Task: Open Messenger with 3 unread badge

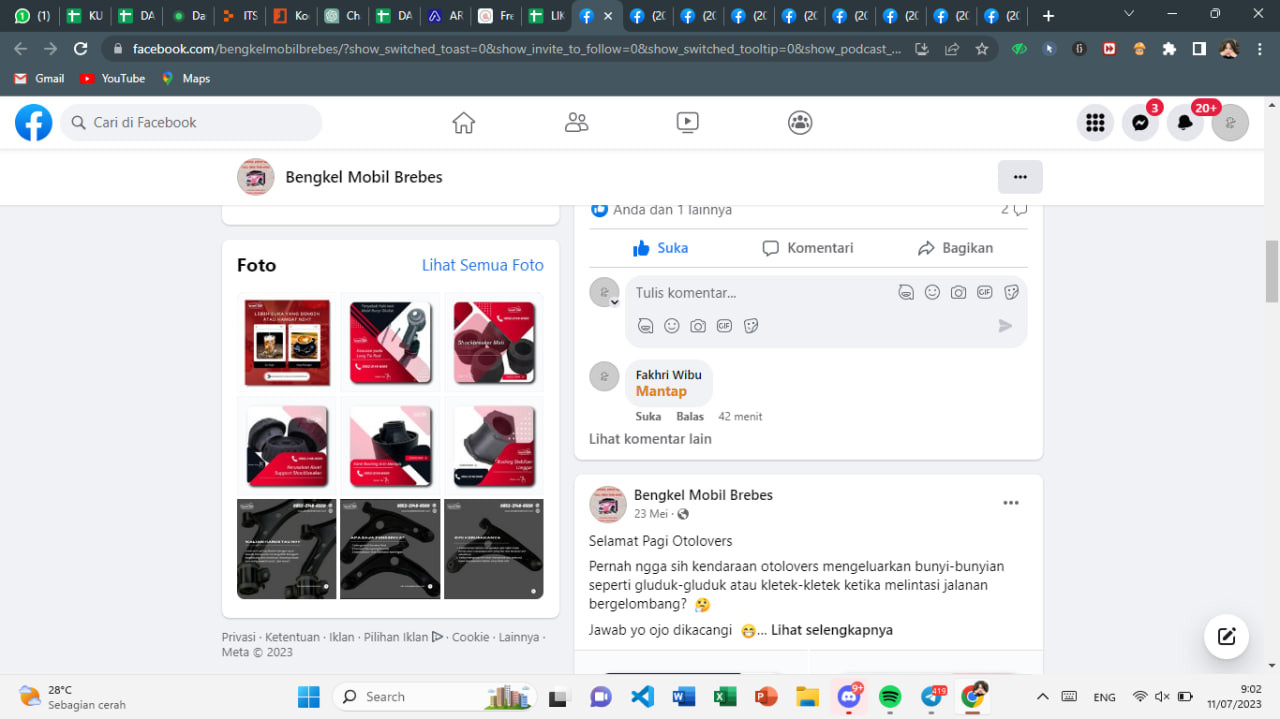Action: pyautogui.click(x=1140, y=122)
